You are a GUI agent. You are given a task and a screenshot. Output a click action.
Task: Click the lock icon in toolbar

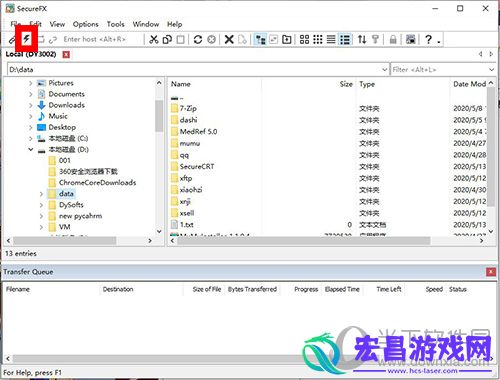point(393,39)
